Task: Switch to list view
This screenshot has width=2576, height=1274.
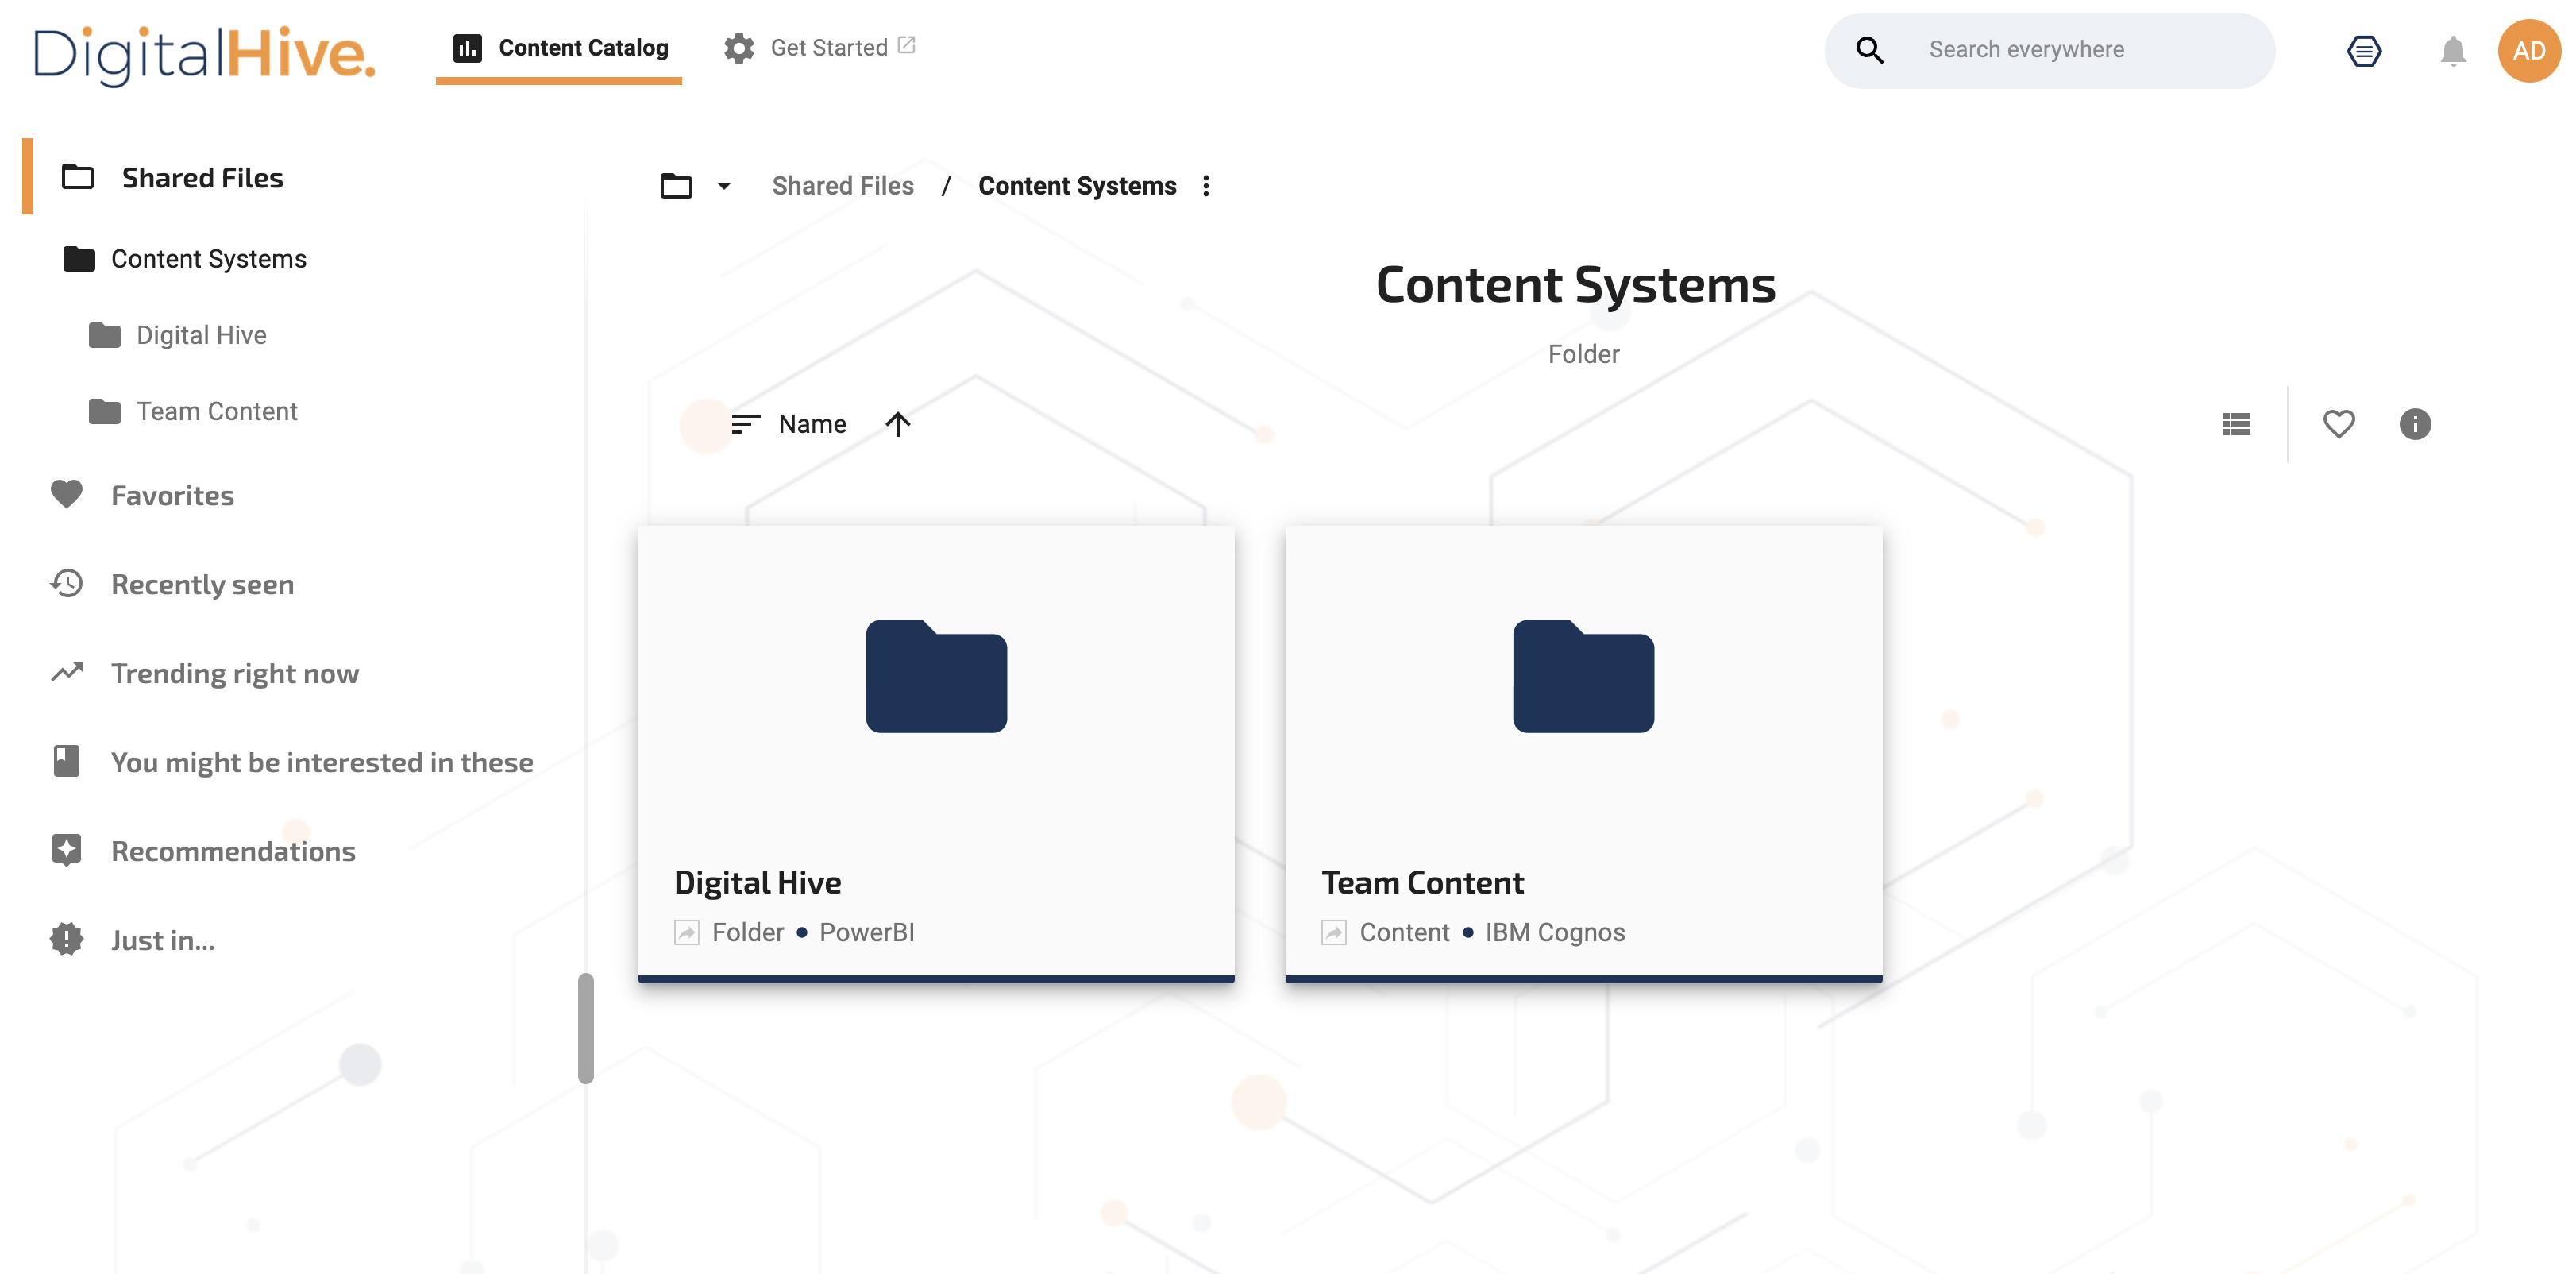Action: (2237, 424)
